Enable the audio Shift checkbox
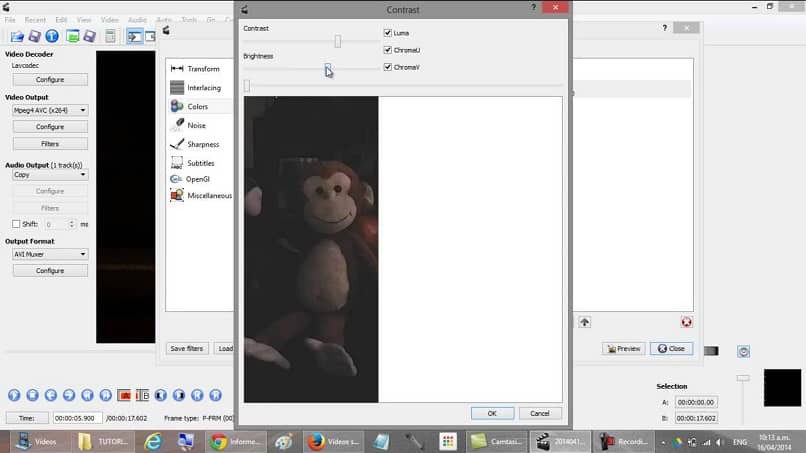 click(x=16, y=224)
